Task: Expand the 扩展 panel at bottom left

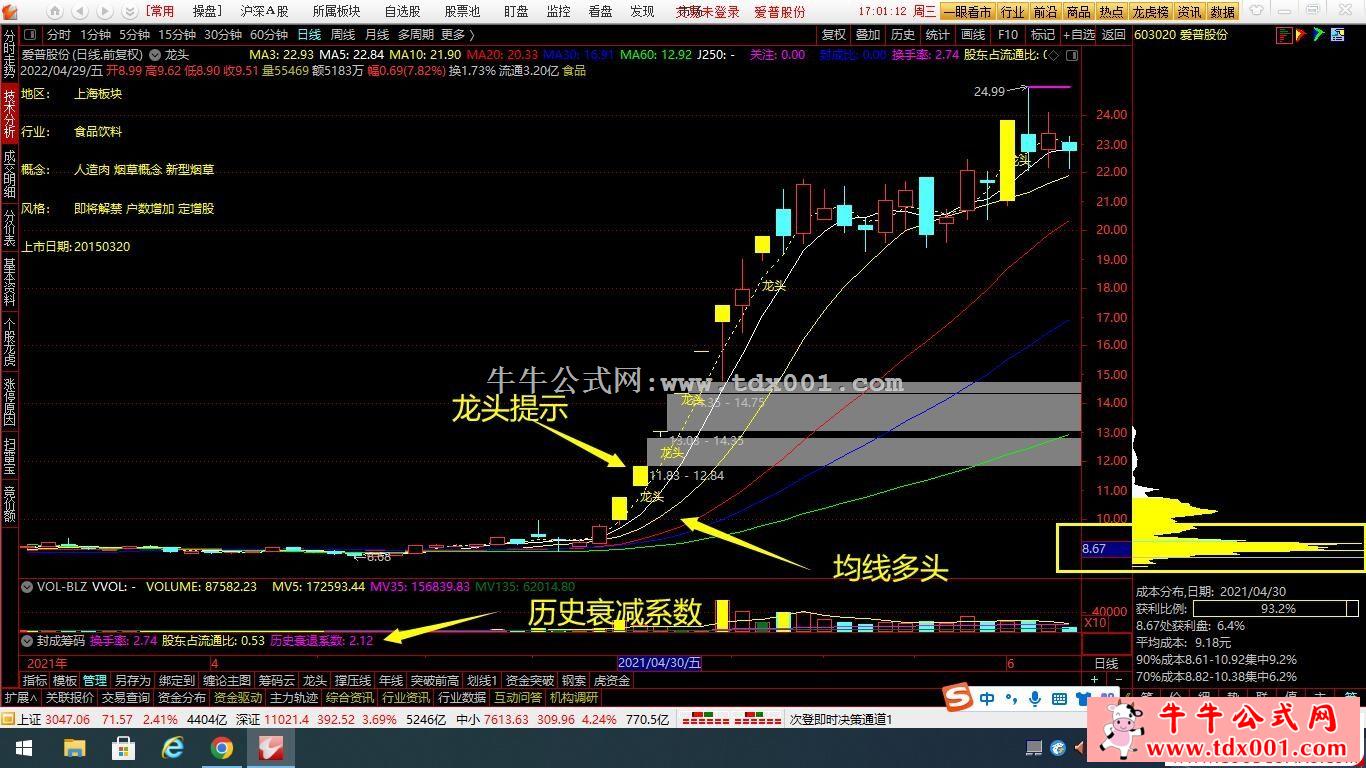Action: click(x=20, y=698)
